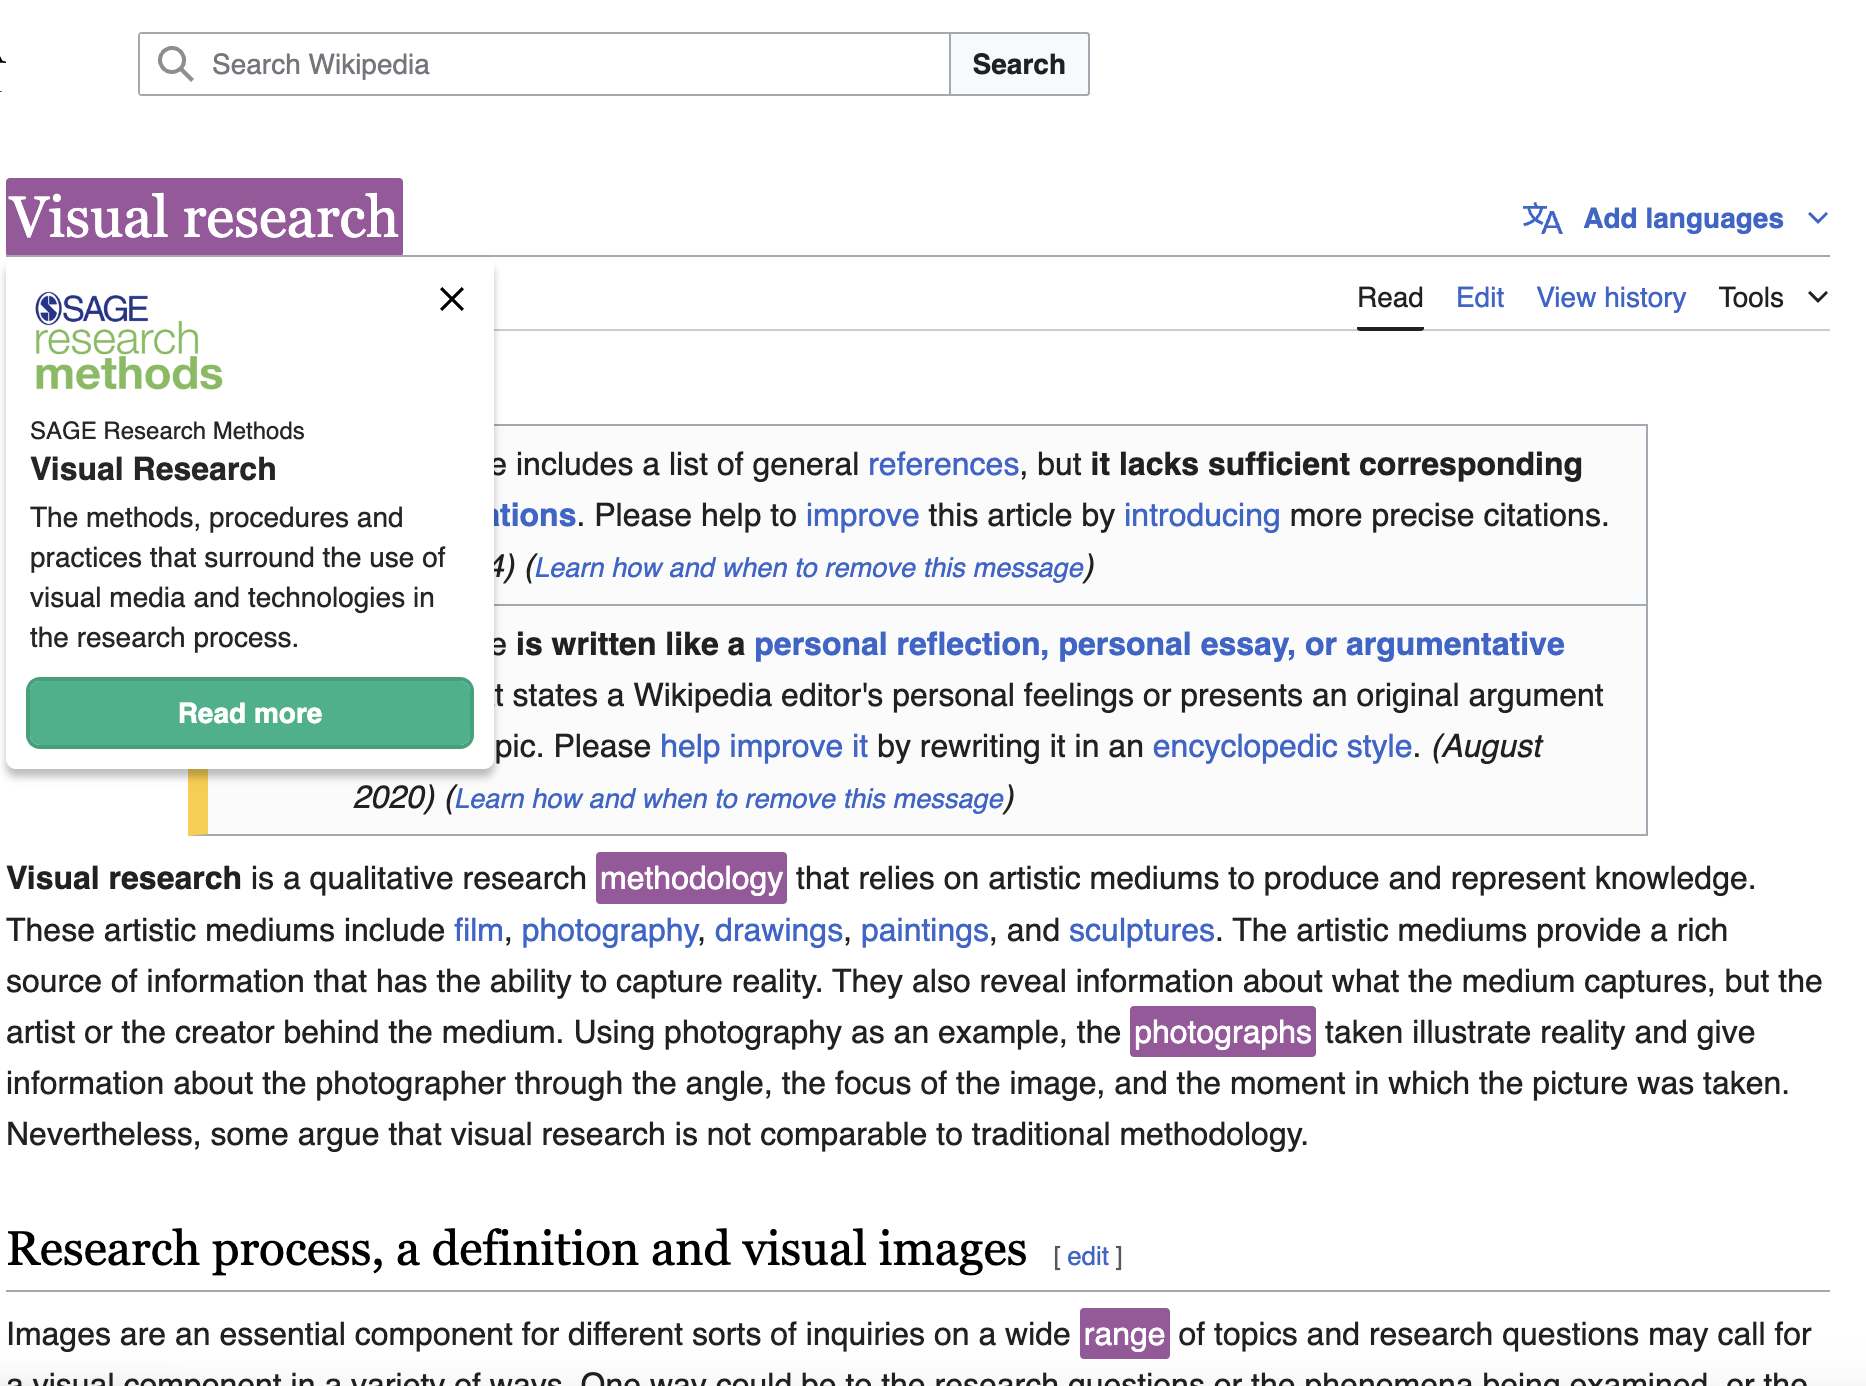The height and width of the screenshot is (1386, 1866).
Task: Click the SAGE Research Methods caption text
Action: coord(167,431)
